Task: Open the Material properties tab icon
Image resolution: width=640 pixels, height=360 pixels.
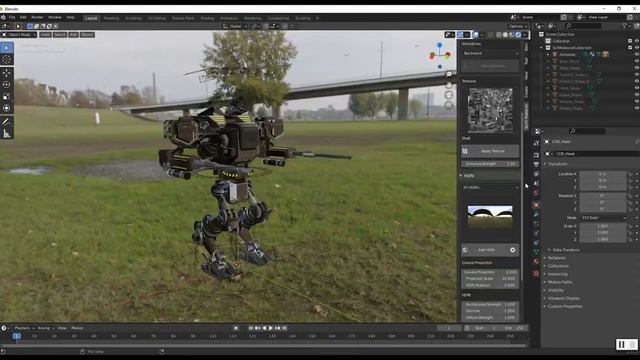Action: (536, 262)
